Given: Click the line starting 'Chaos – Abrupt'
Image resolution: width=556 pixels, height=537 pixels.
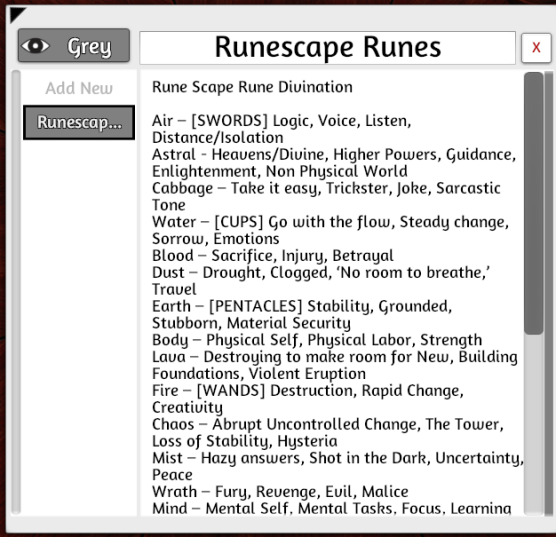Looking at the screenshot, I should point(328,424).
